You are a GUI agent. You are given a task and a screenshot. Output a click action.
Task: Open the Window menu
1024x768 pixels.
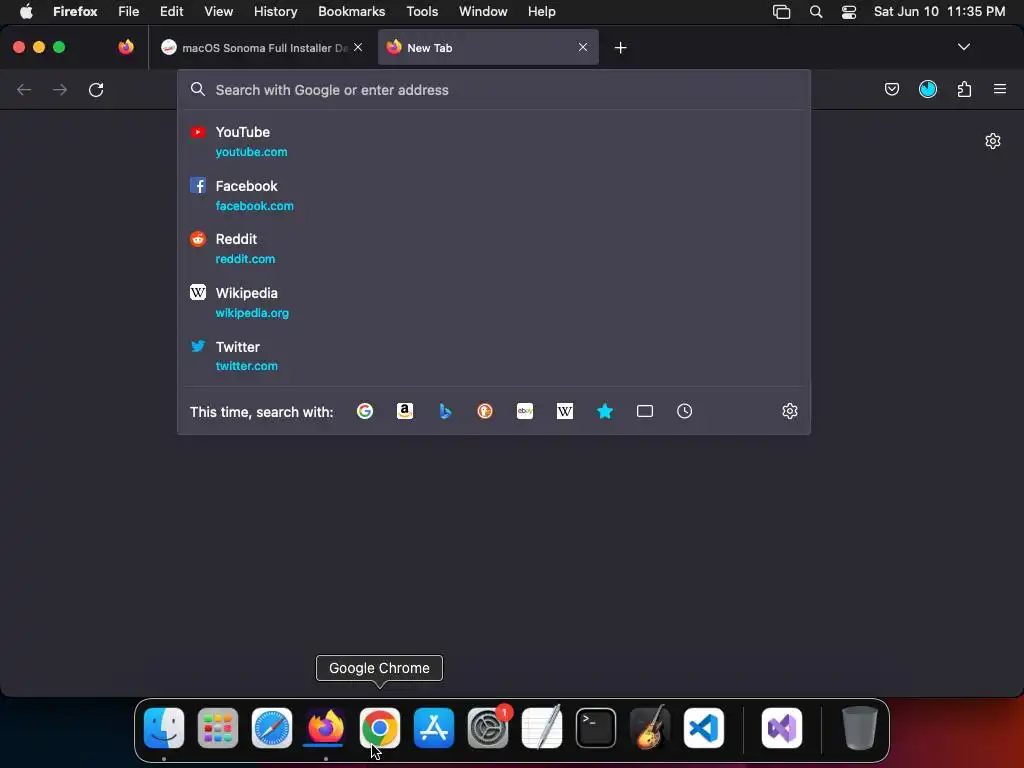tap(483, 11)
